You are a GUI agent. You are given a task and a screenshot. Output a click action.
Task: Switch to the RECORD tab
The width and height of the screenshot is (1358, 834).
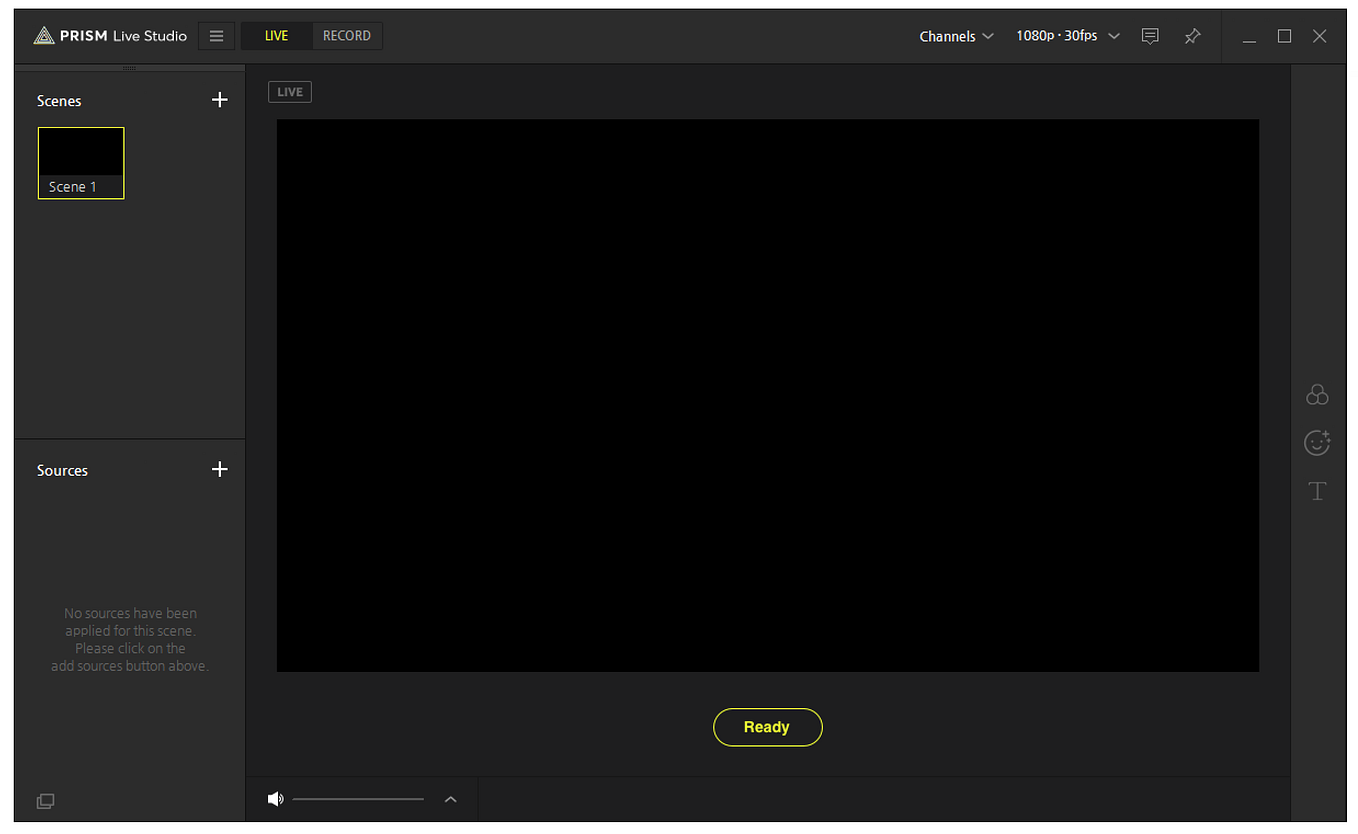point(347,35)
